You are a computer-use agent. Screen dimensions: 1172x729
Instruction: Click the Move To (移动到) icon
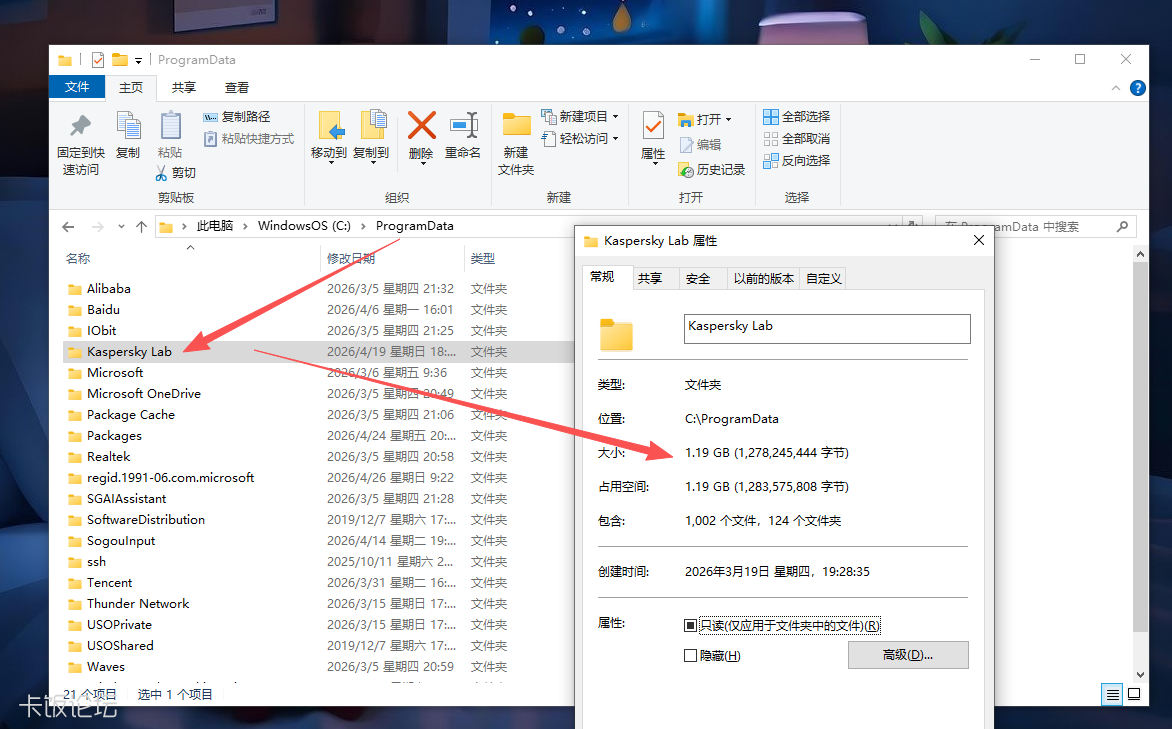(330, 126)
